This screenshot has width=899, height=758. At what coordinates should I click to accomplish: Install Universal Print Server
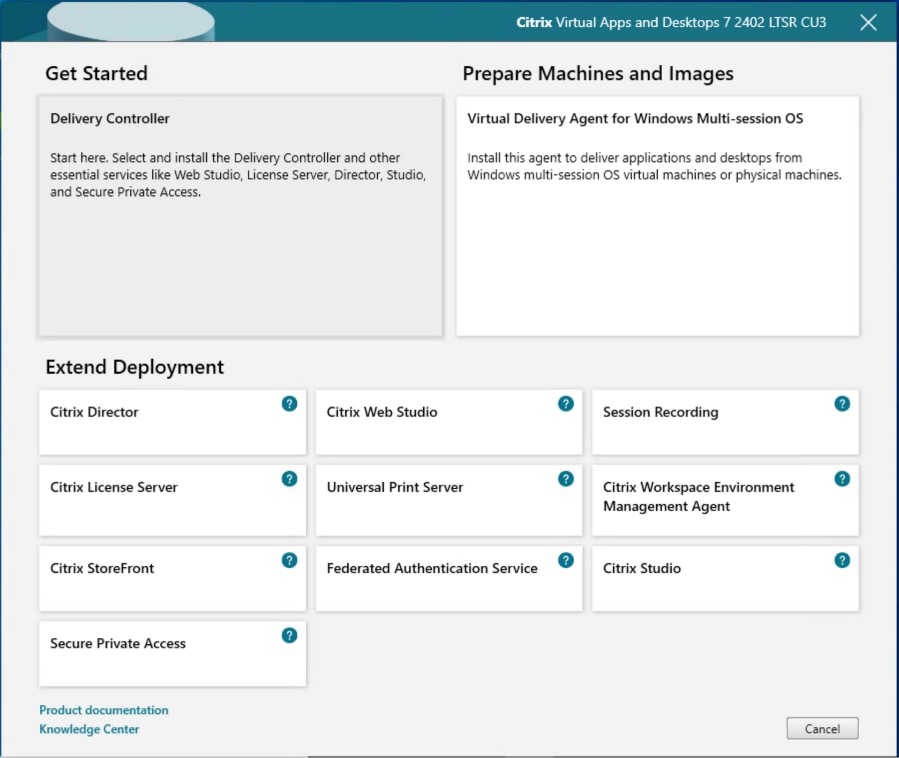click(448, 501)
